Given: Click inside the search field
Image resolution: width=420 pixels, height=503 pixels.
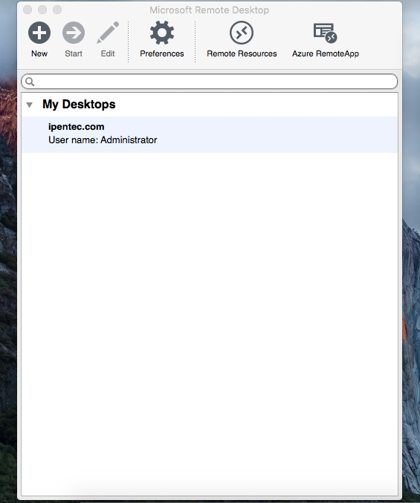Looking at the screenshot, I should [210, 82].
